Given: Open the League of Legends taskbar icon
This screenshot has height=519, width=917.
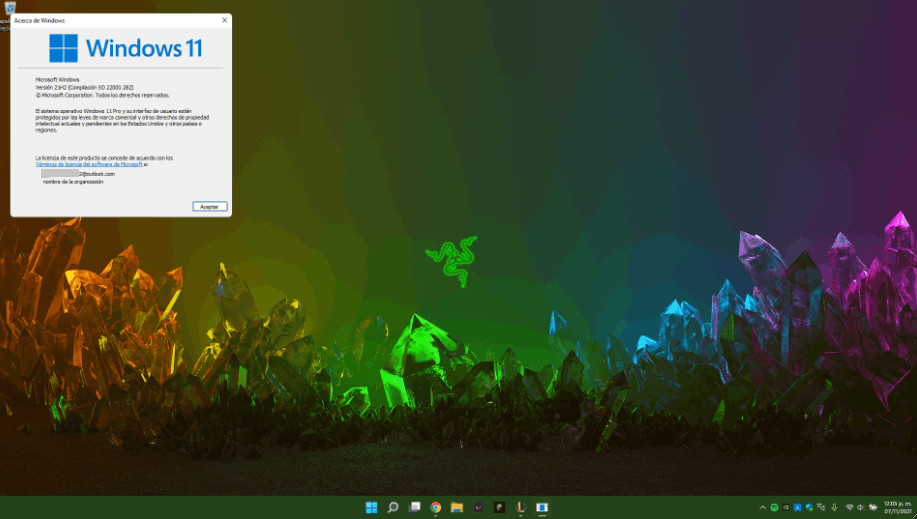Looking at the screenshot, I should pyautogui.click(x=520, y=507).
